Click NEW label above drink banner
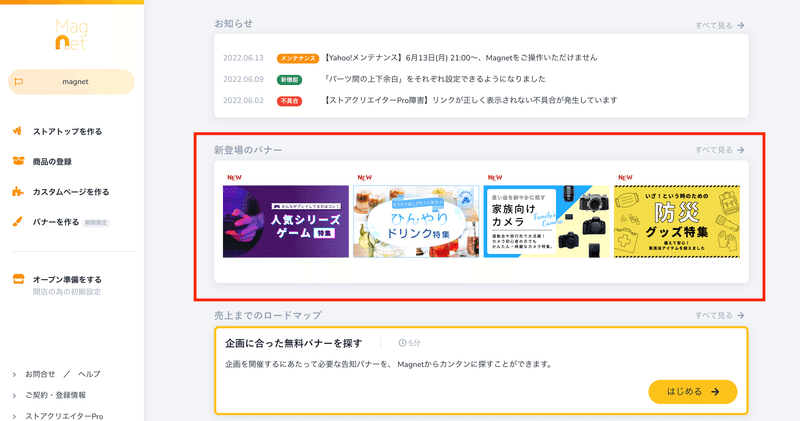This screenshot has width=800, height=421. point(365,178)
